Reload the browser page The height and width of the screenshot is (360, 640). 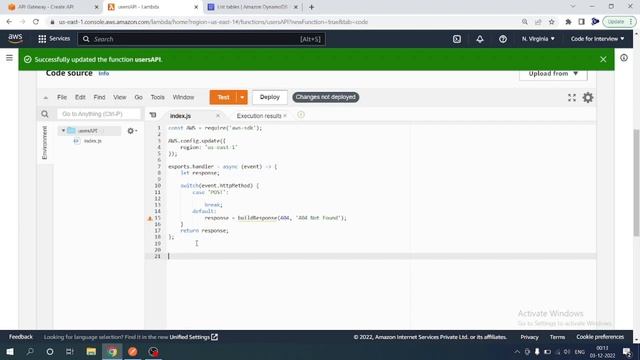36,22
